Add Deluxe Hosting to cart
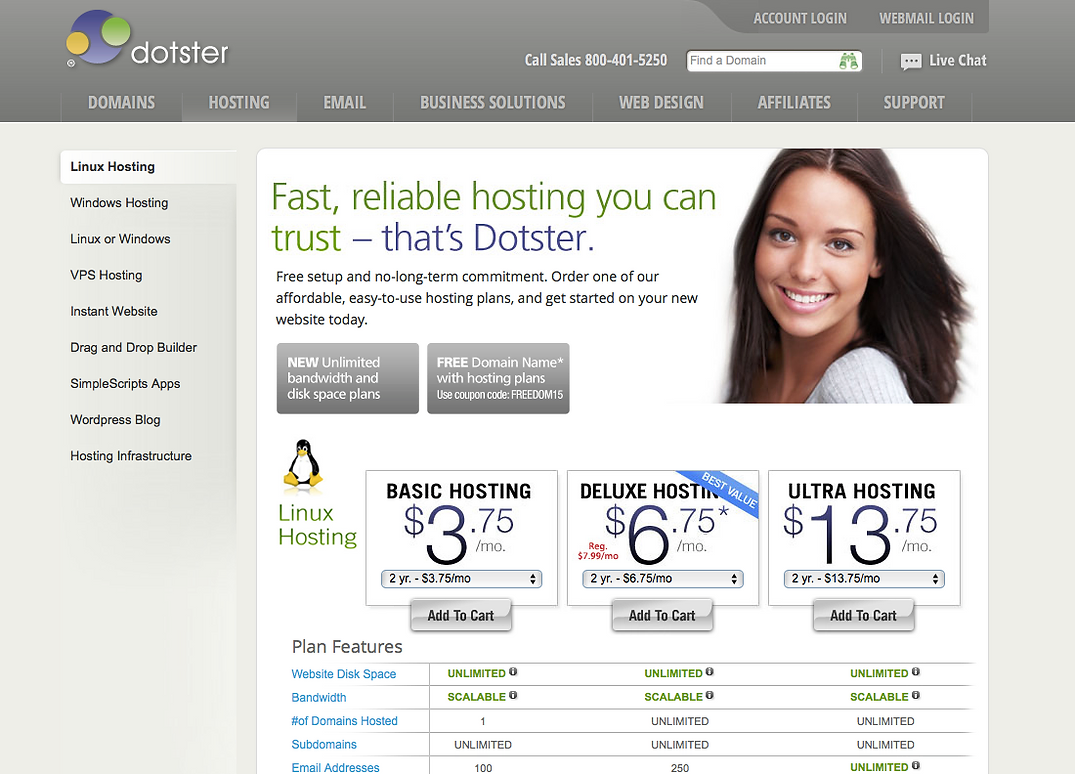The height and width of the screenshot is (774, 1075). click(x=662, y=615)
